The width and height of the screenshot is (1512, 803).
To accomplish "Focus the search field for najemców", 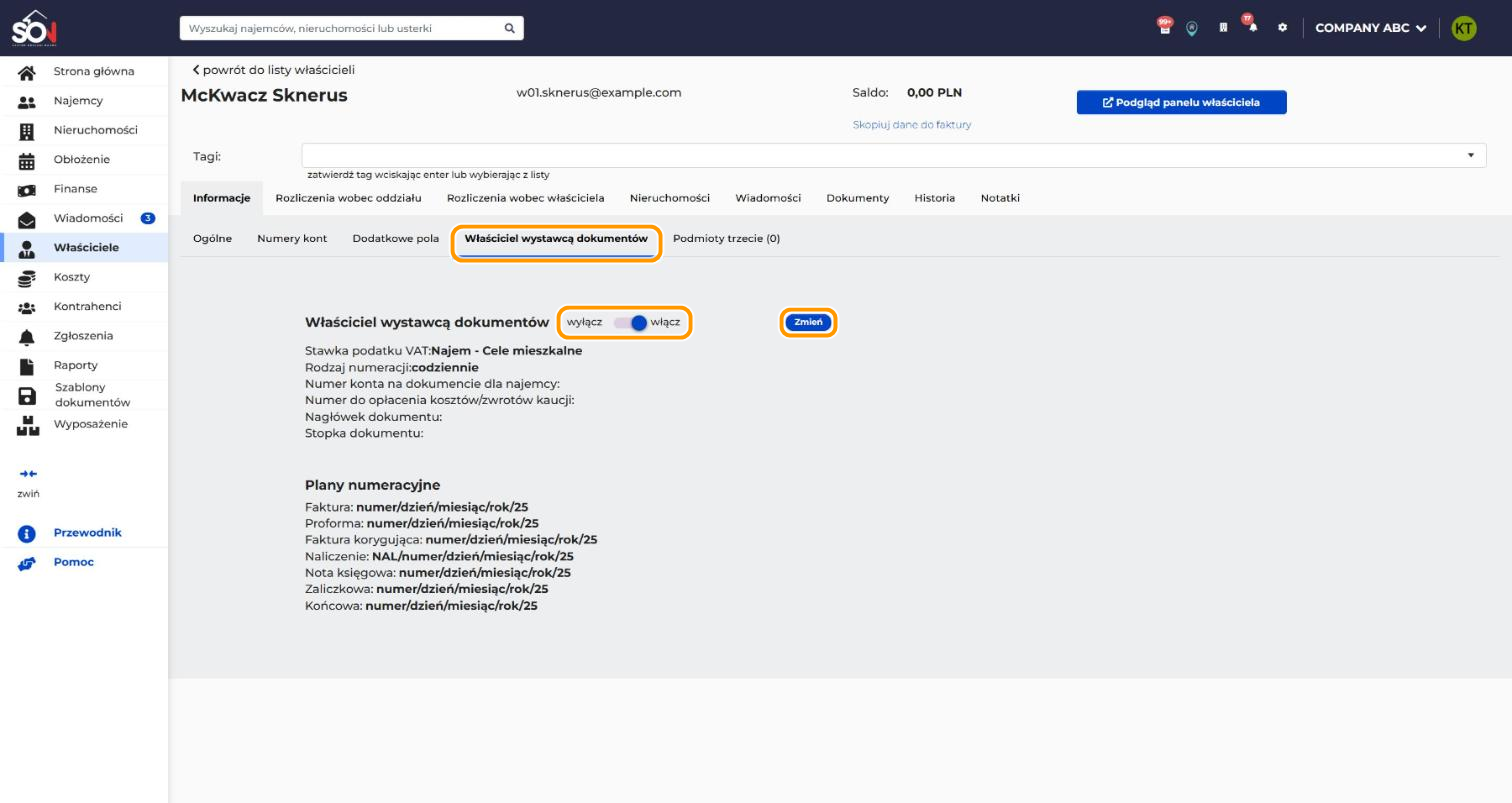I will pyautogui.click(x=351, y=28).
